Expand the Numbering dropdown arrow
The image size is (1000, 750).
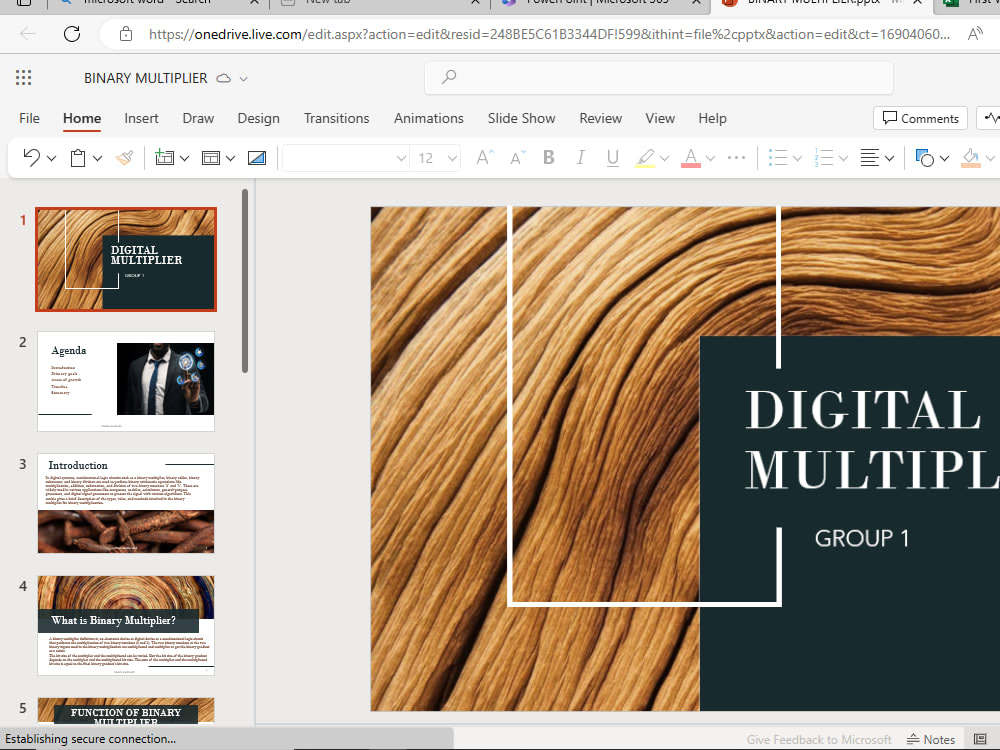click(843, 158)
